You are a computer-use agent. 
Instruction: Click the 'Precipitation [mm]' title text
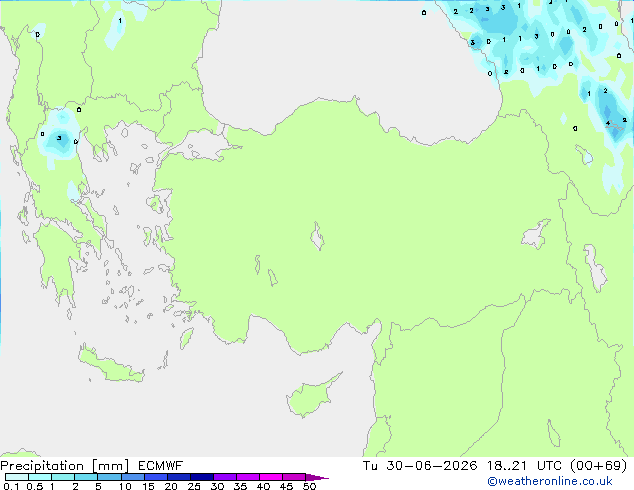tap(65, 466)
